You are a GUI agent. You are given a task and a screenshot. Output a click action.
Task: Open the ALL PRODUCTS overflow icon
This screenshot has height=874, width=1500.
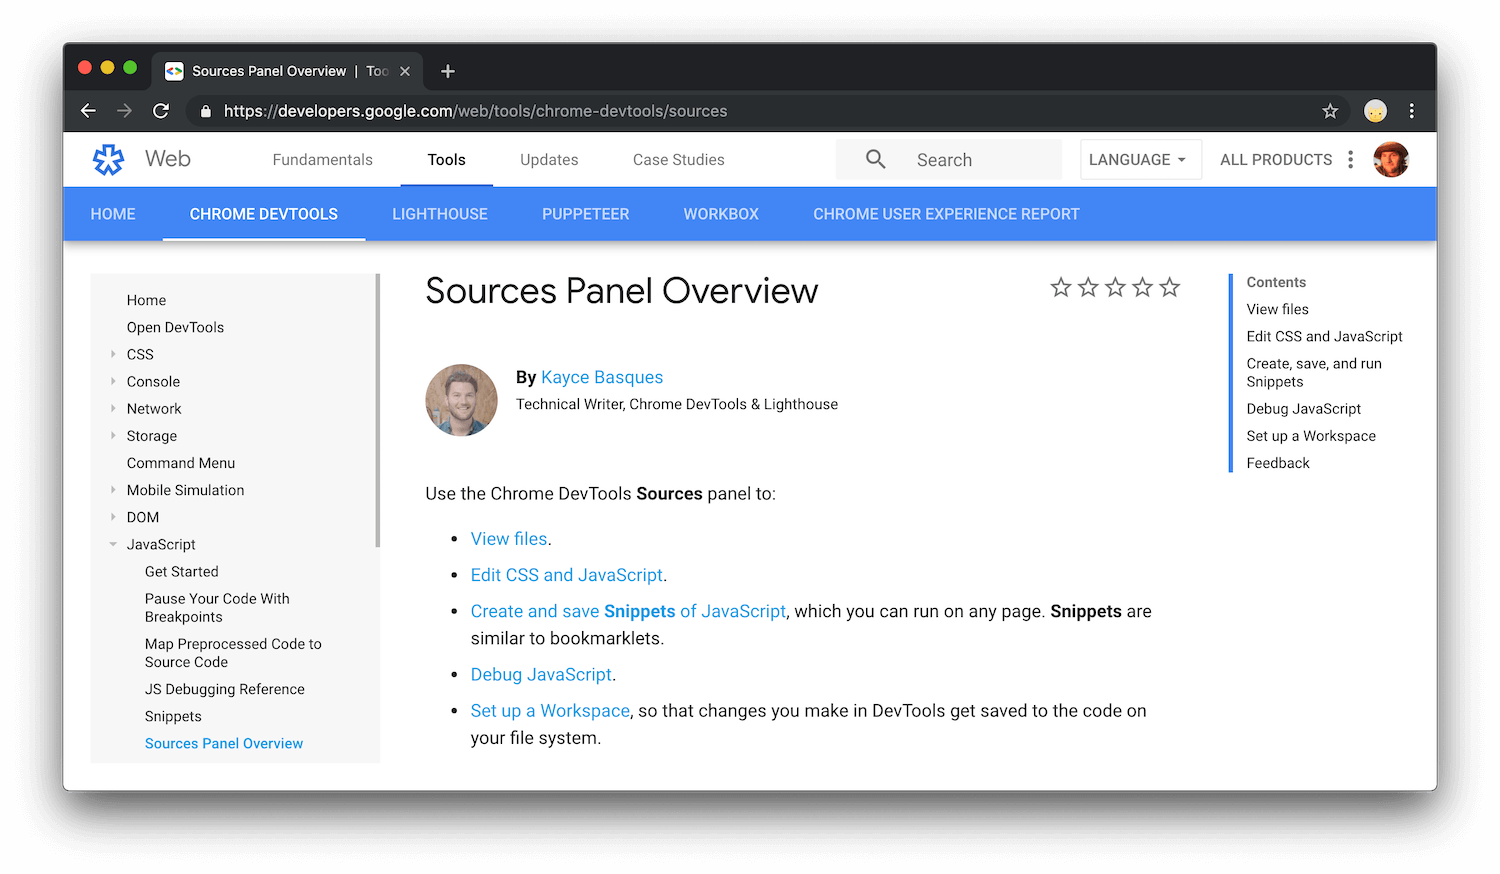click(x=1351, y=159)
